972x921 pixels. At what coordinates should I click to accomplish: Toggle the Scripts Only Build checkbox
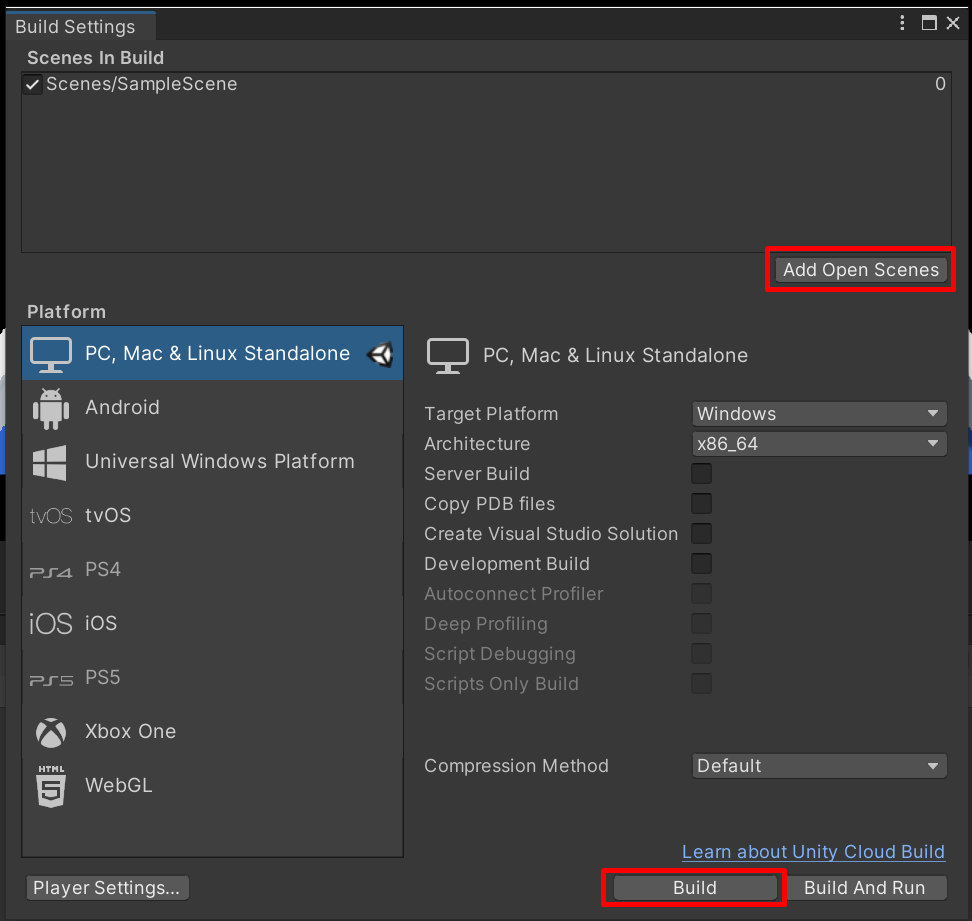pos(701,684)
